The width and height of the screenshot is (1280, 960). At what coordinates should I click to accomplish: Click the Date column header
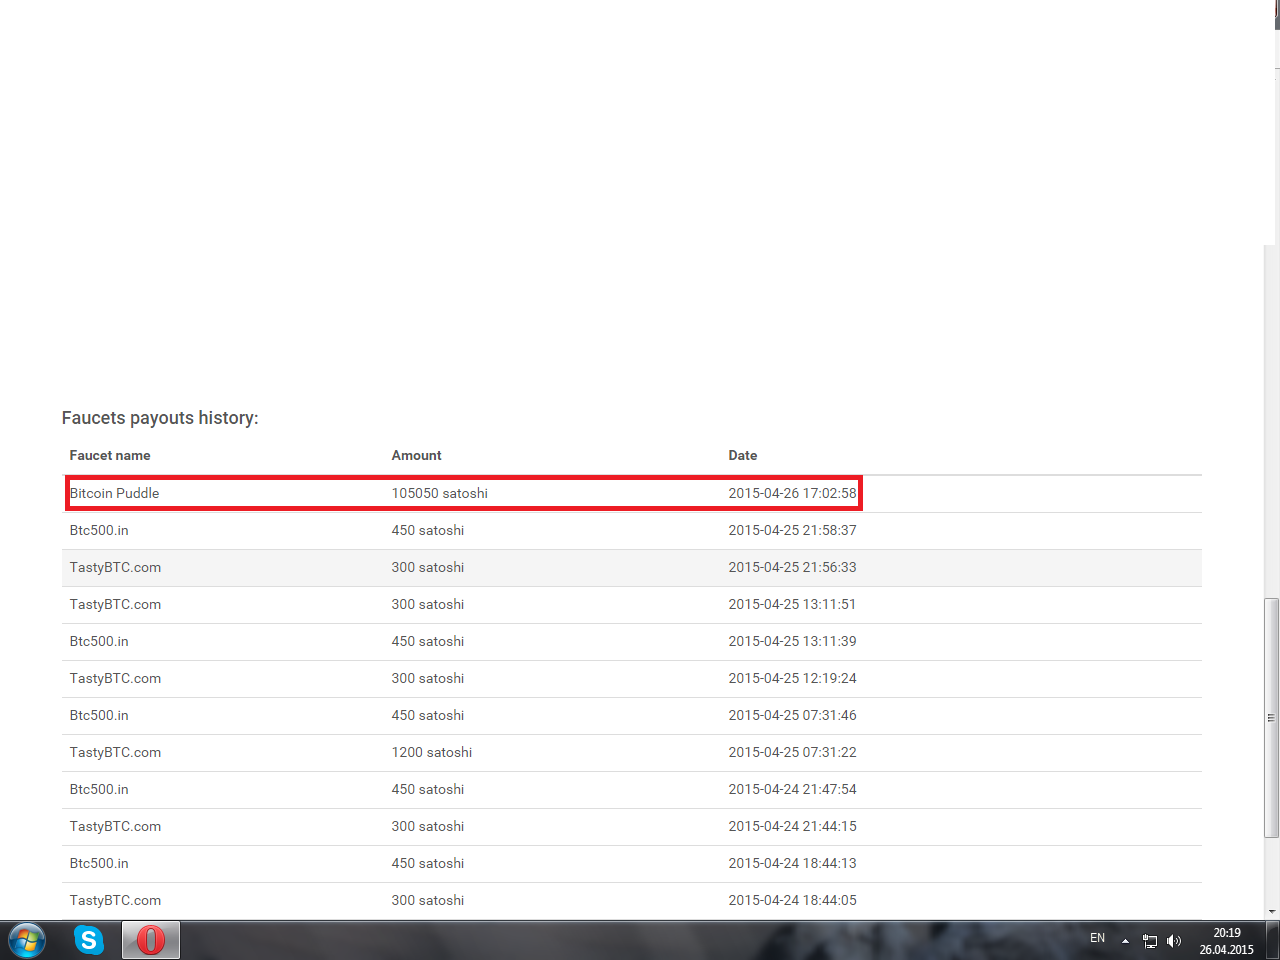pos(743,455)
